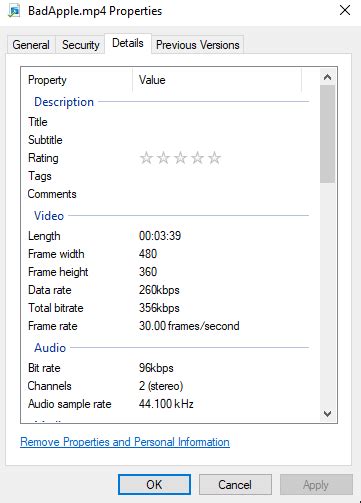
Task: Select the audio Bit rate label
Action: [44, 368]
